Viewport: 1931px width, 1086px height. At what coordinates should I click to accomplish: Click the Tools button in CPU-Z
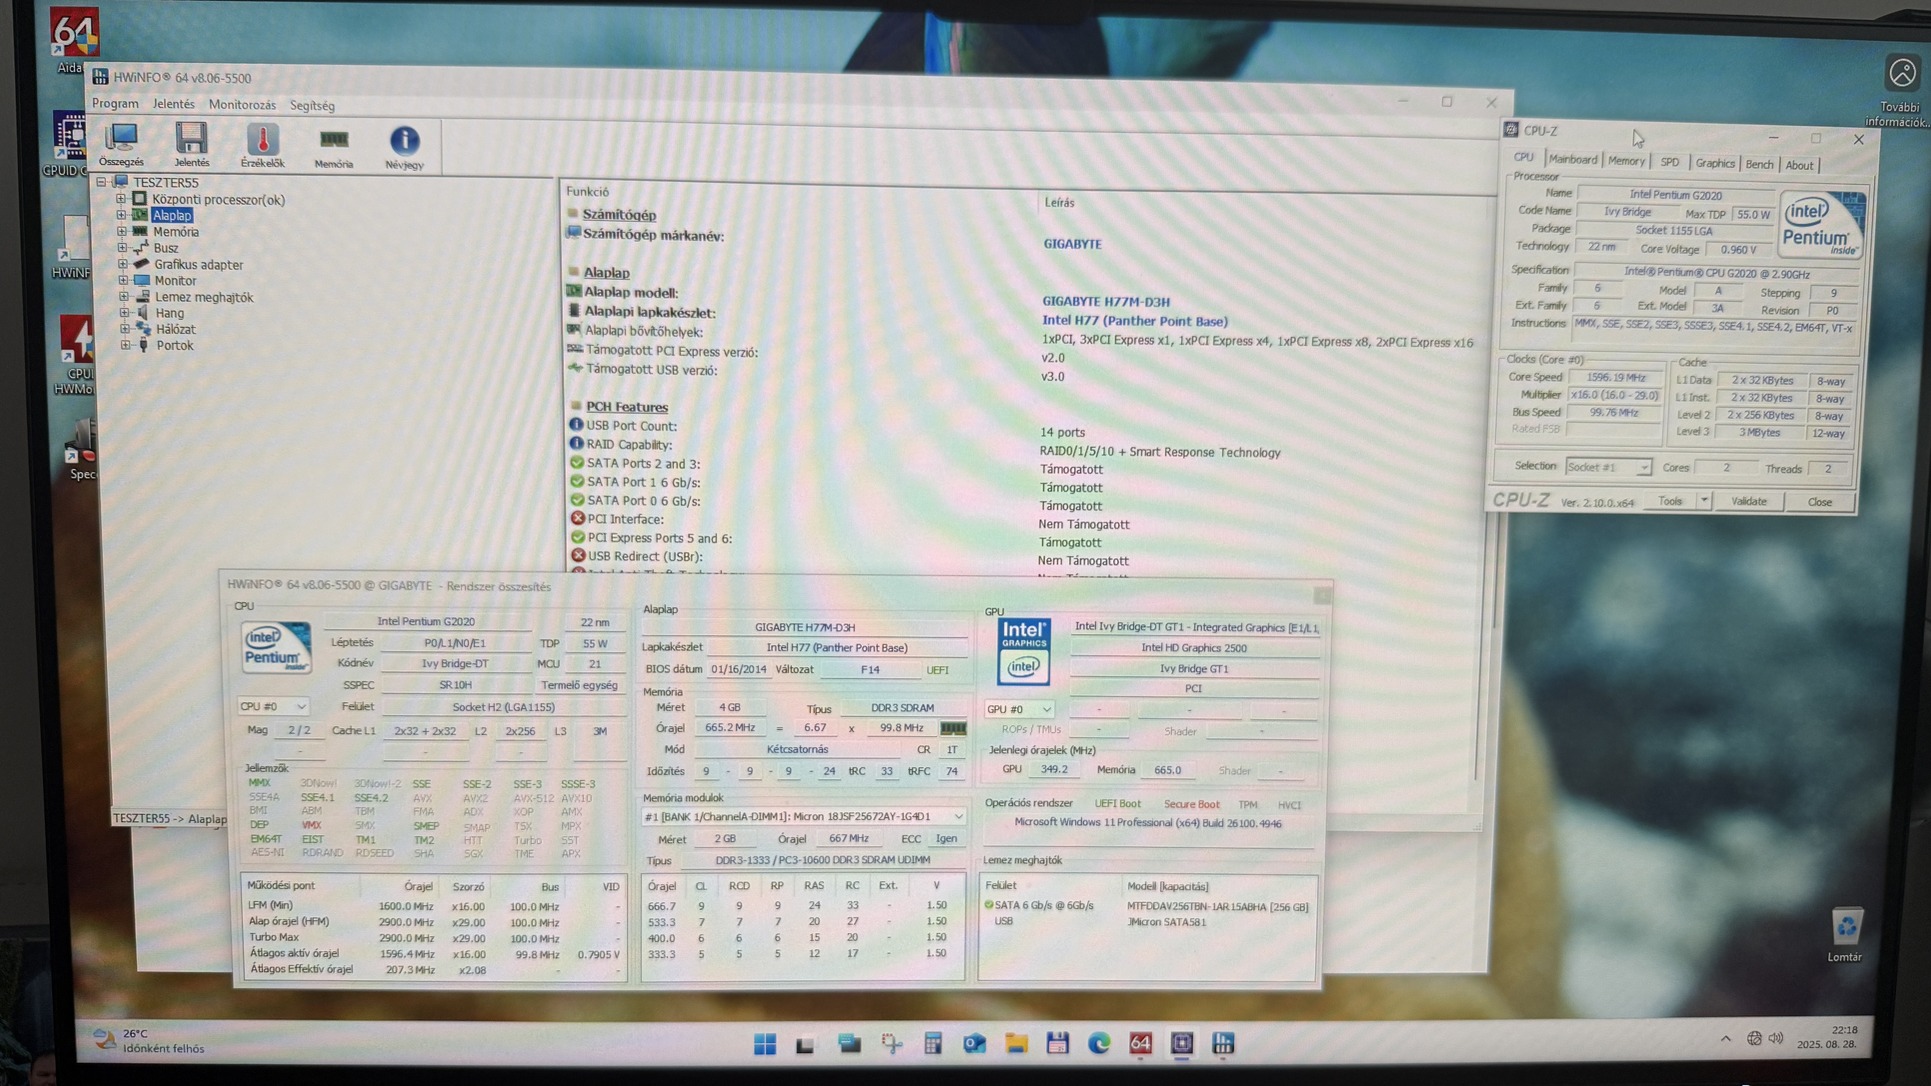(1670, 501)
